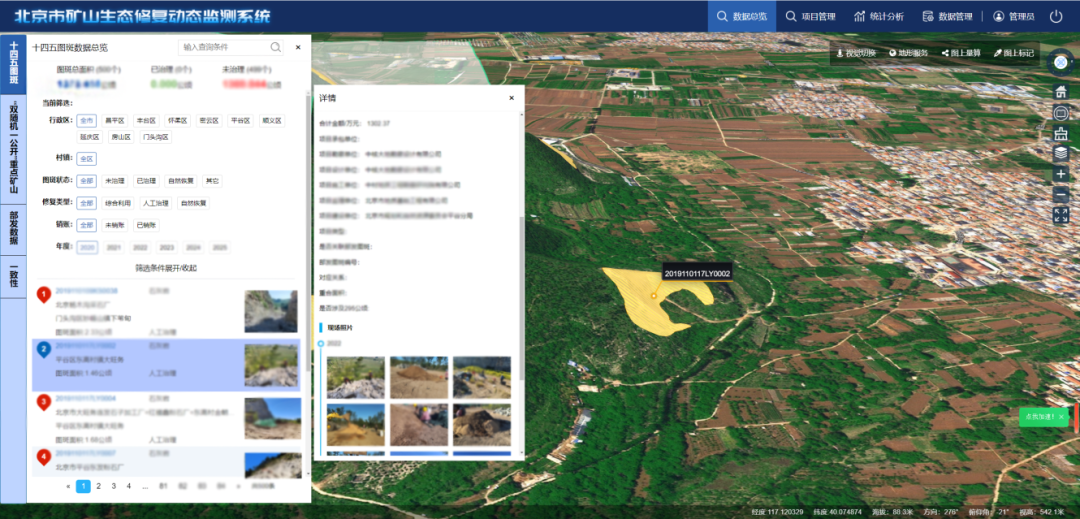This screenshot has width=1080, height=519.
Task: Toggle fullscreen map view icon
Action: tap(1061, 215)
